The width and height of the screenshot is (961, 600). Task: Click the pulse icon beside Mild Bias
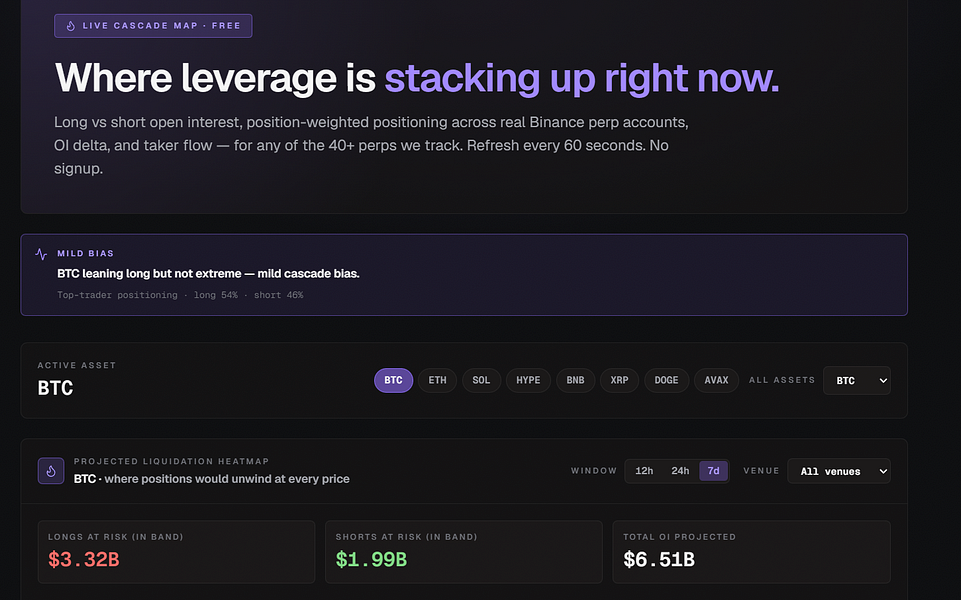[x=41, y=254]
